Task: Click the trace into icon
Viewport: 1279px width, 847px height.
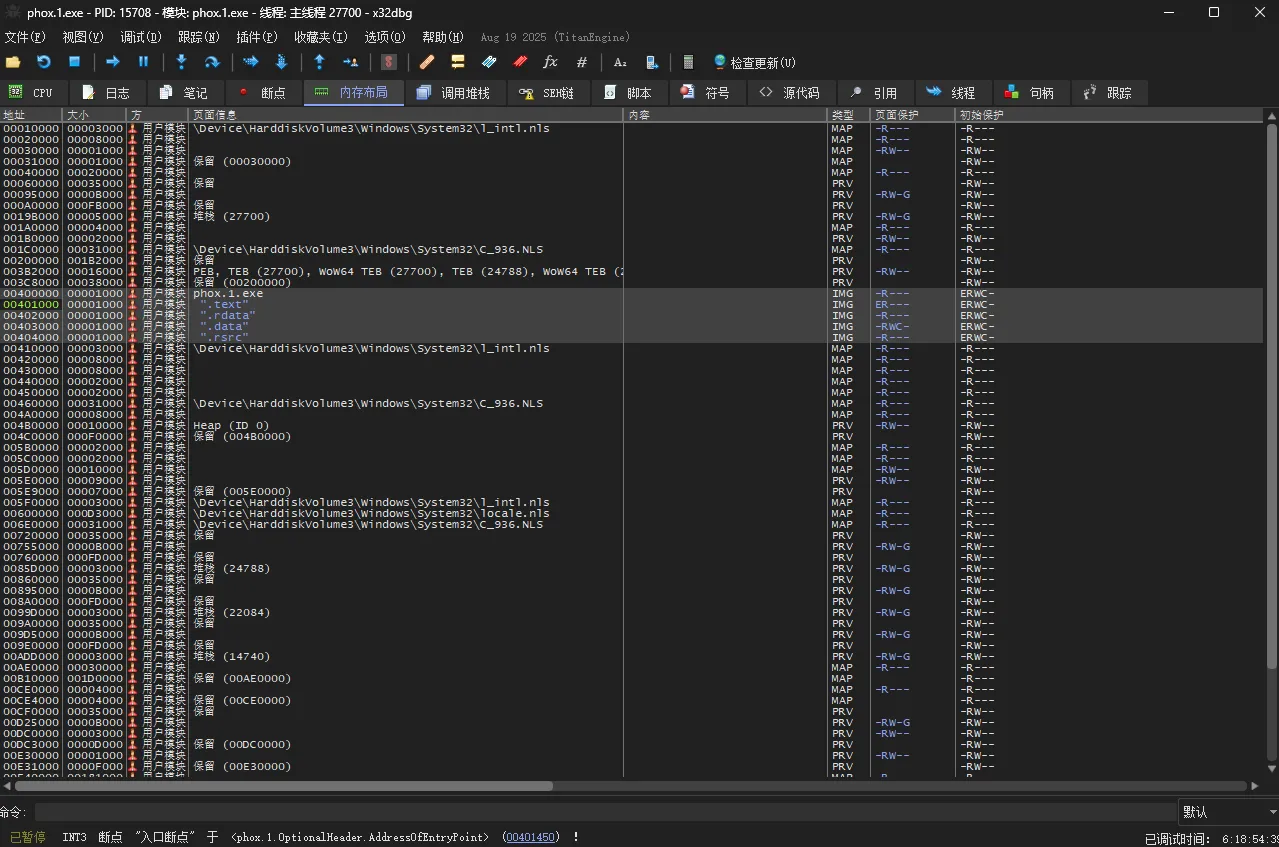Action: (x=250, y=62)
